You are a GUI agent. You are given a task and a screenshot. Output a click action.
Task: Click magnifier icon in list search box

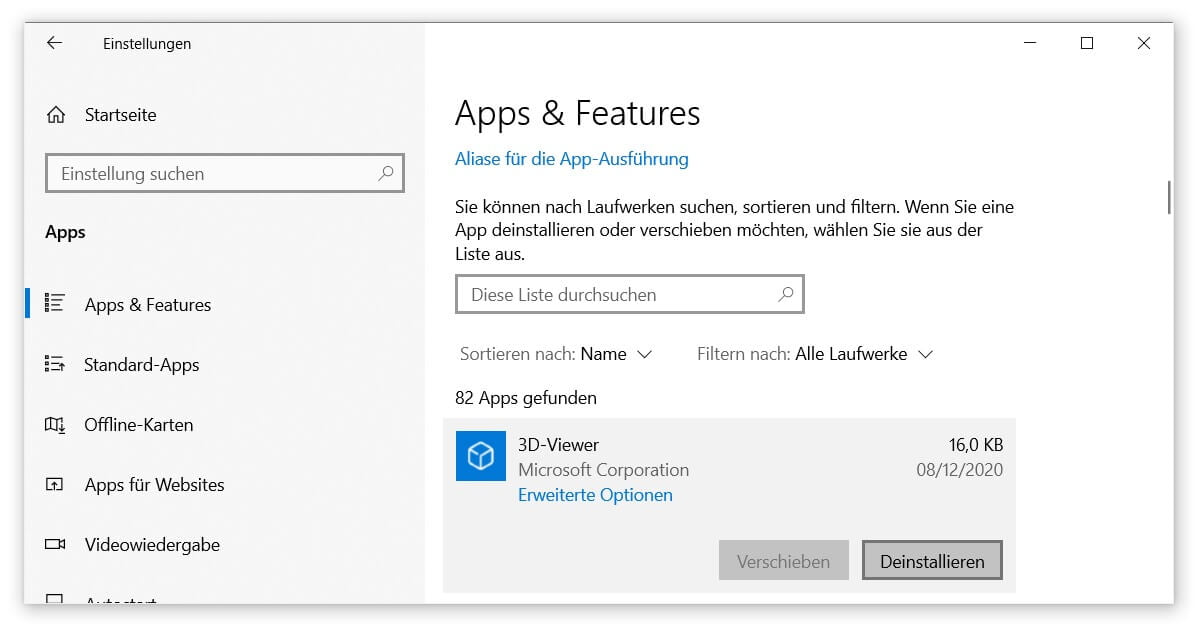click(785, 294)
